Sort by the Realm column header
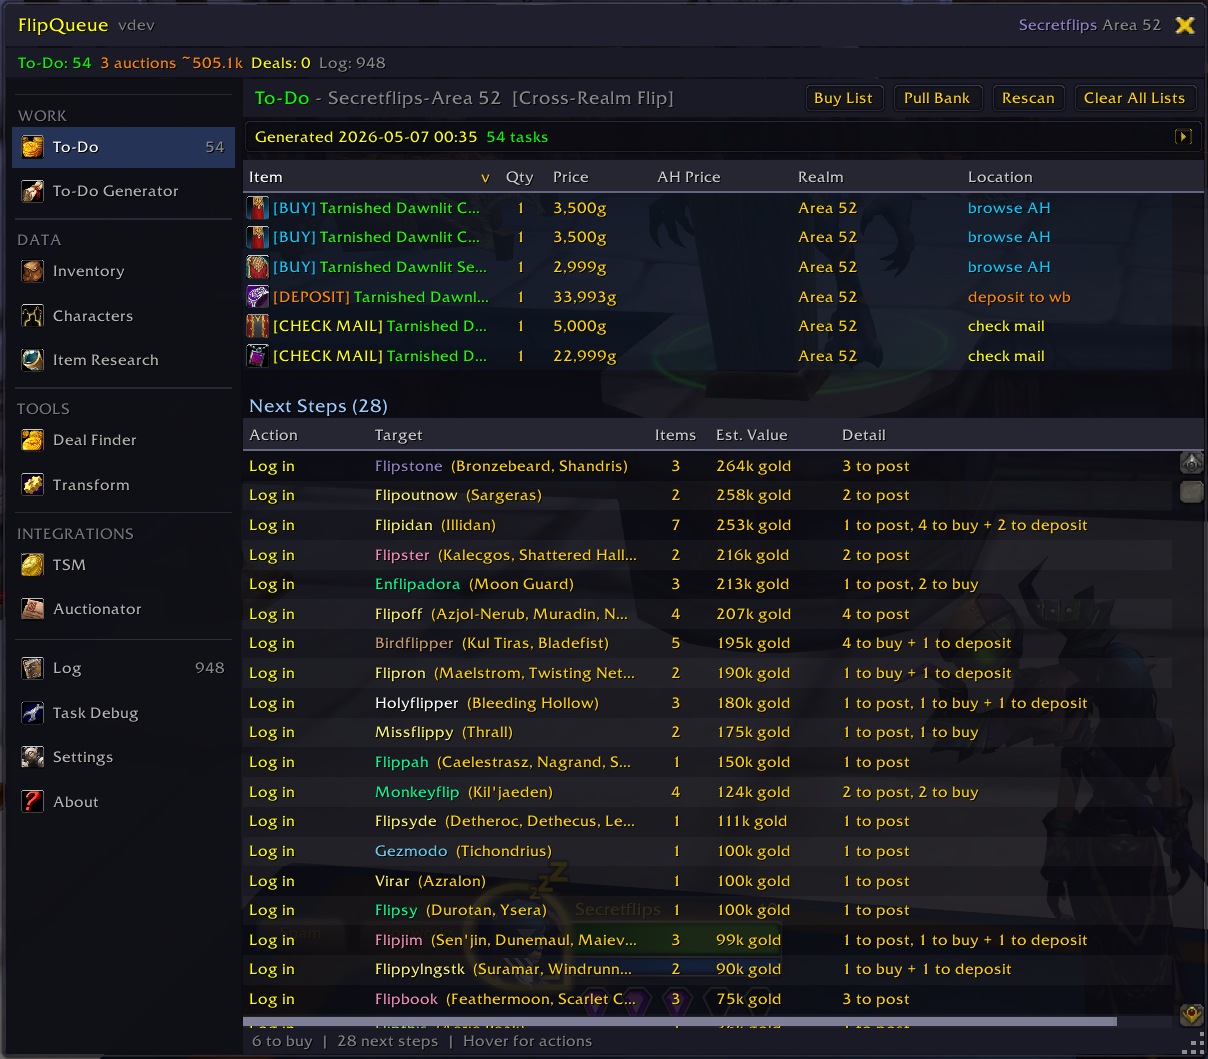Viewport: 1208px width, 1059px height. tap(821, 177)
